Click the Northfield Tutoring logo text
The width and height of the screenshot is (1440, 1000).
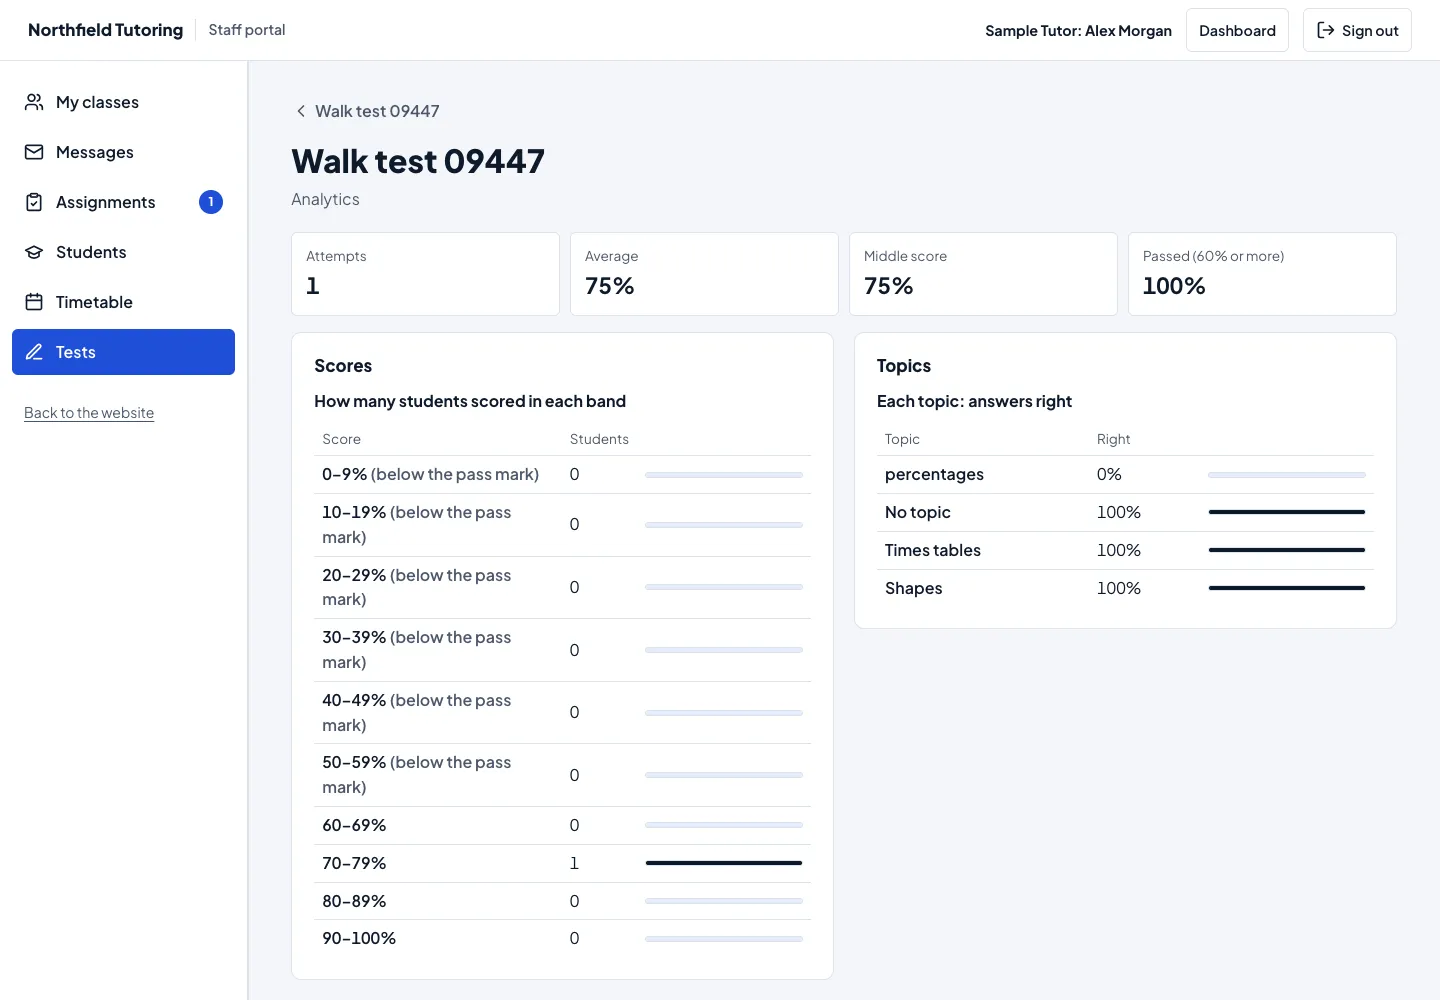pos(105,30)
